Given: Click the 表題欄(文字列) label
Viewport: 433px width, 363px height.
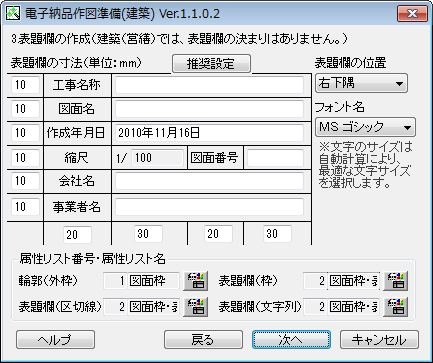Looking at the screenshot, I should (260, 307).
